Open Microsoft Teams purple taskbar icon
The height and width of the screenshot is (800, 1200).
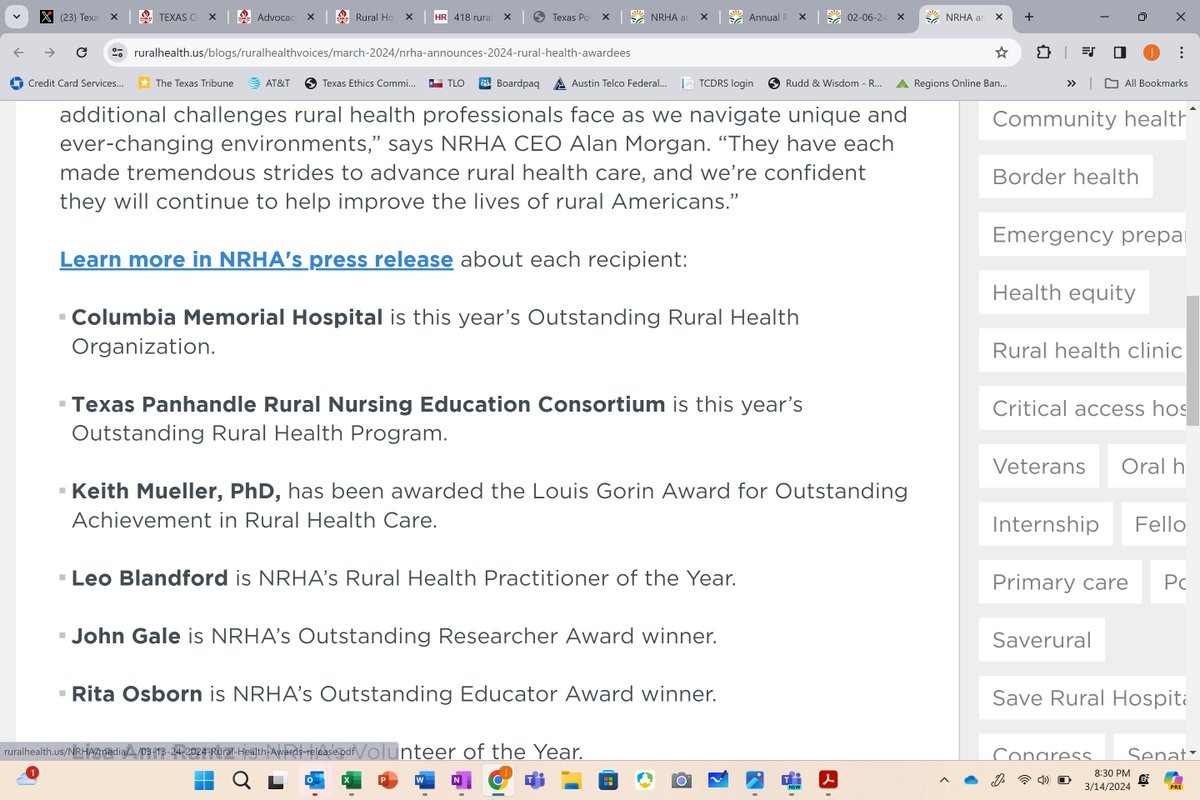tap(533, 780)
